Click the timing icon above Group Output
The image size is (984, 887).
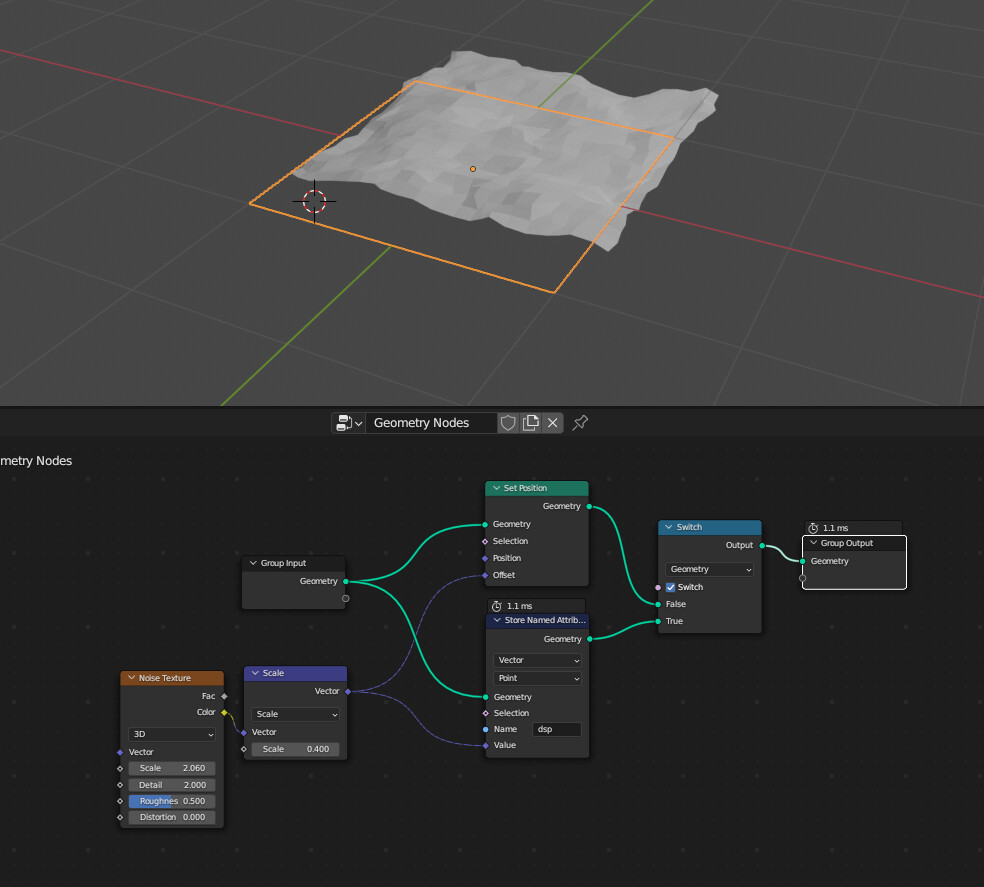pos(813,529)
